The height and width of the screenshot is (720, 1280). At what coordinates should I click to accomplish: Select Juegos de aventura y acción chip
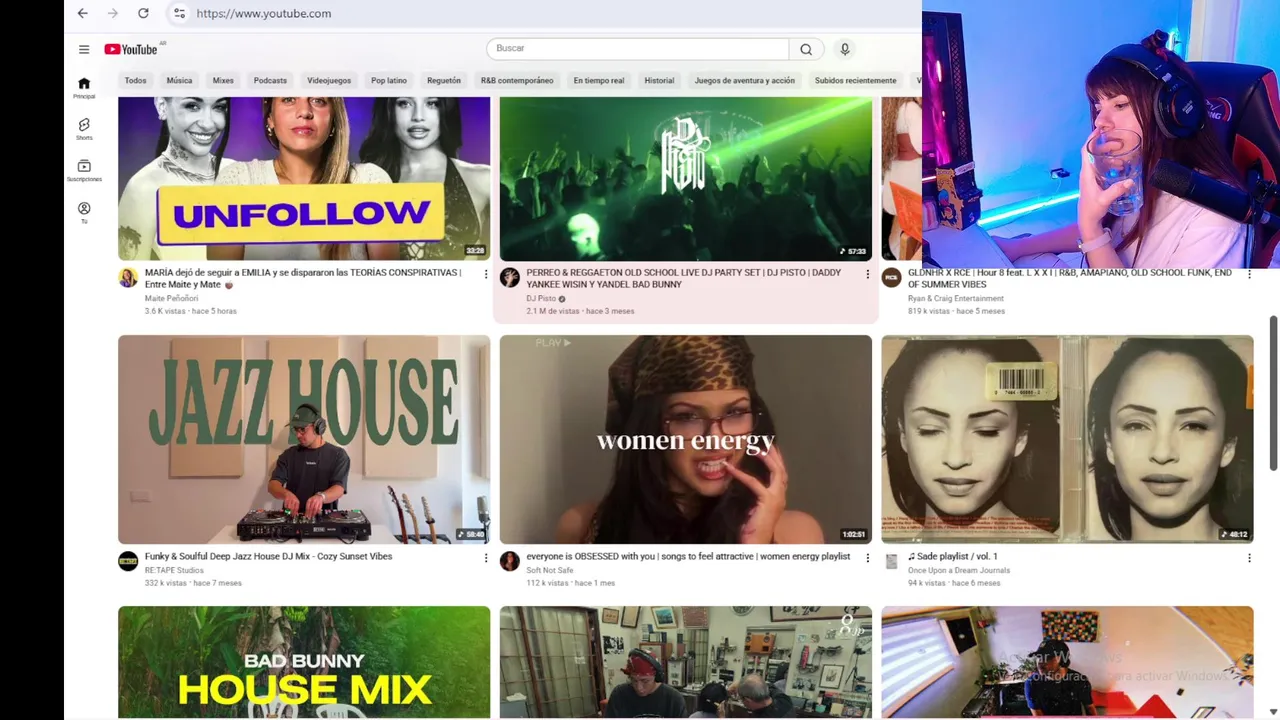coord(745,80)
